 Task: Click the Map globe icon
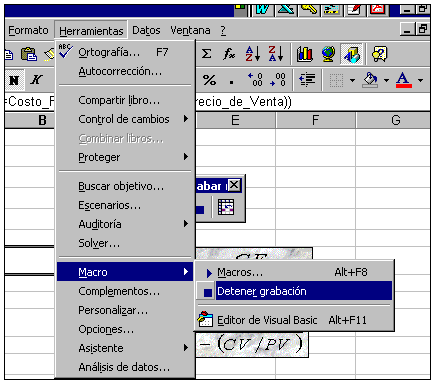pyautogui.click(x=328, y=54)
